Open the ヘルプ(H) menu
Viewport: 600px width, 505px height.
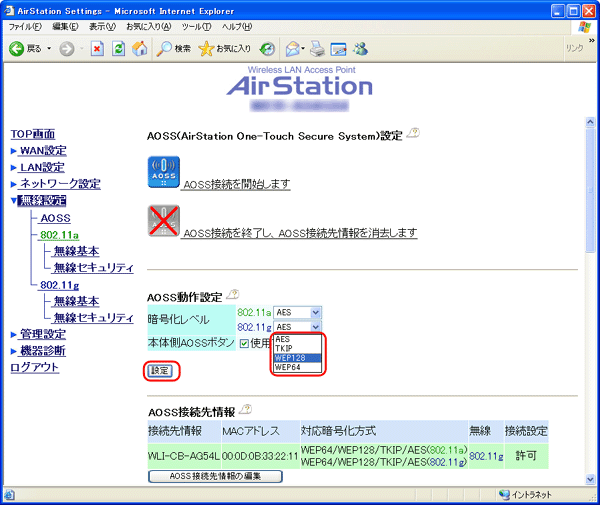237,27
